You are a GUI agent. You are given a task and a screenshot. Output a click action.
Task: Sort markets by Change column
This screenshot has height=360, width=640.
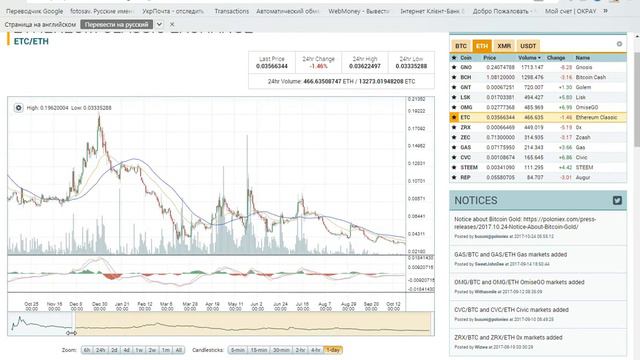(556, 58)
